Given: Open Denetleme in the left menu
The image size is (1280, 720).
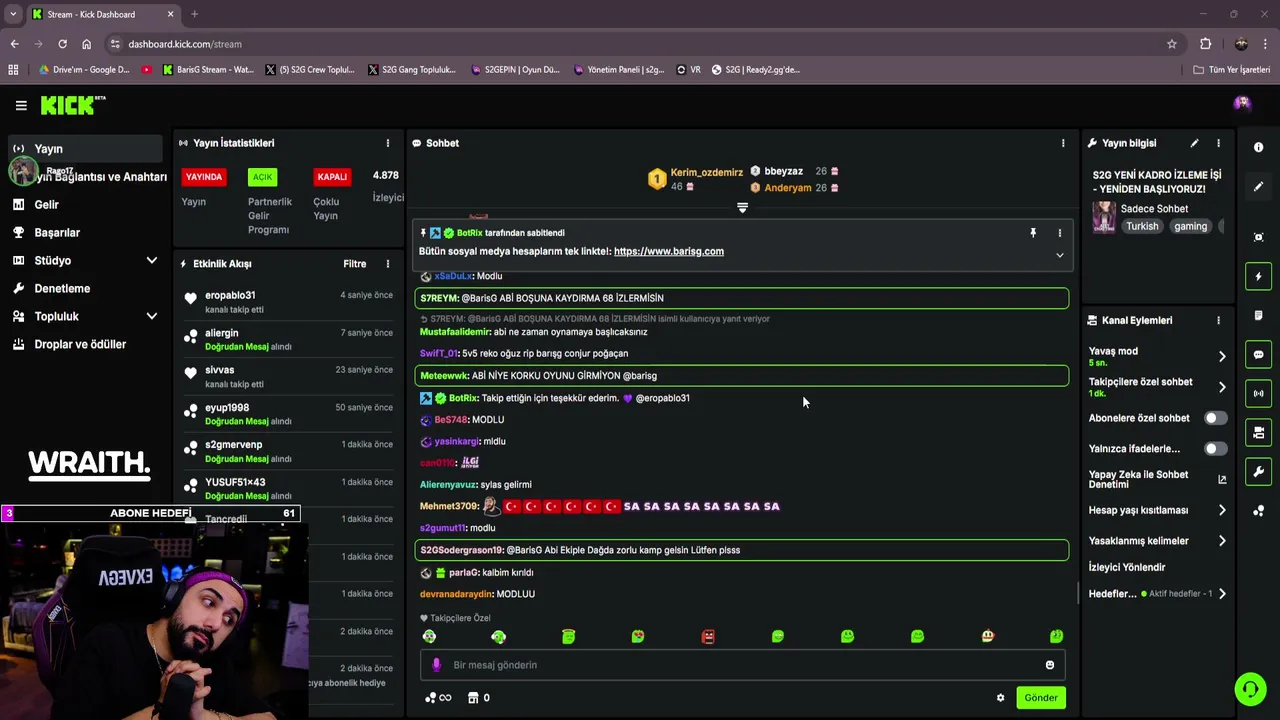Looking at the screenshot, I should click(x=85, y=288).
